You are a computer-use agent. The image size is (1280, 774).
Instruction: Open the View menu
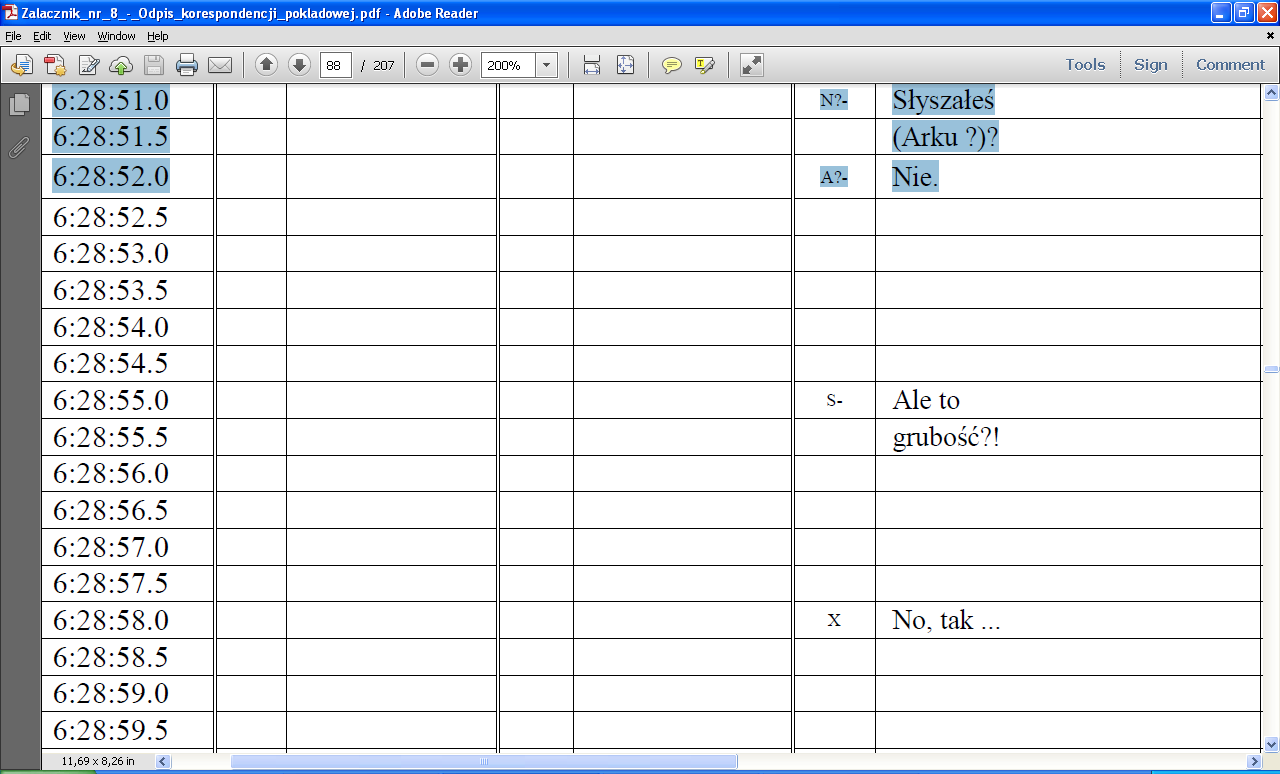74,36
